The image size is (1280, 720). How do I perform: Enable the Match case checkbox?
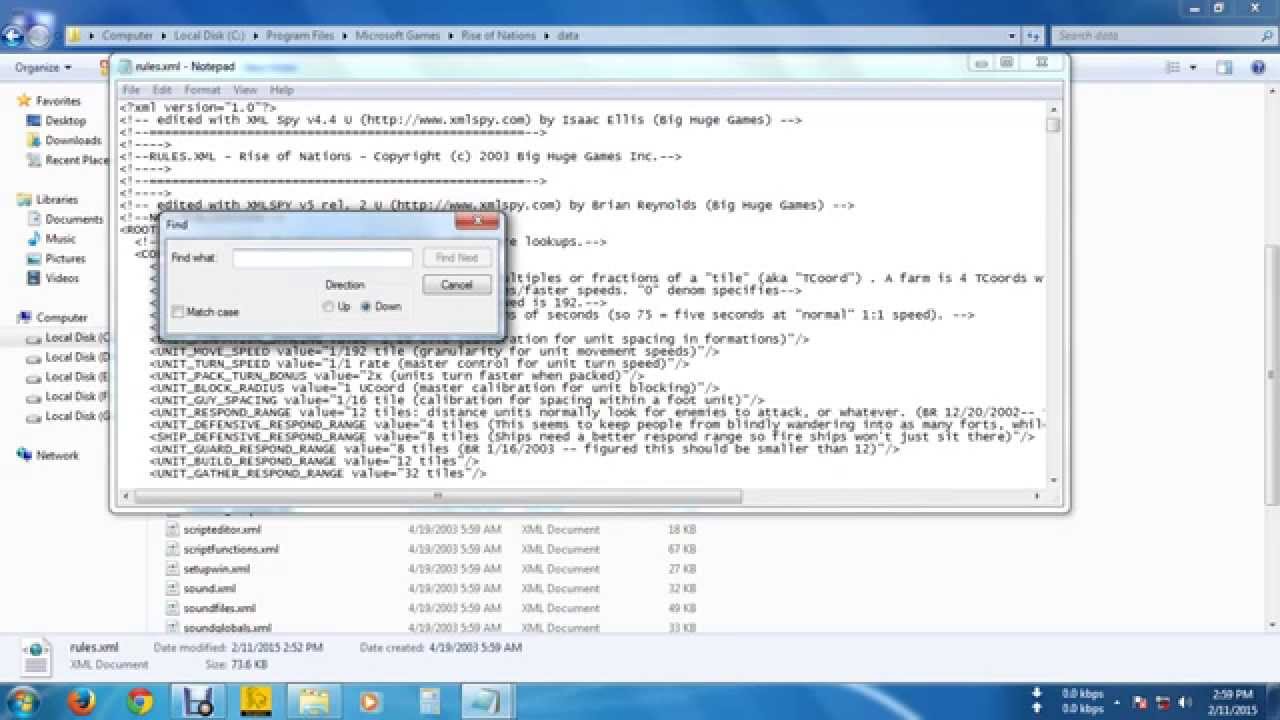point(177,312)
